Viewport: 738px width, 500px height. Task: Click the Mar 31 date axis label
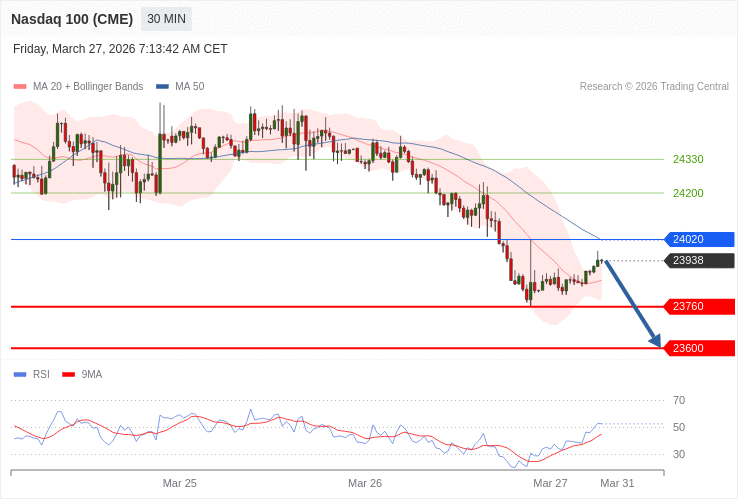pyautogui.click(x=617, y=484)
